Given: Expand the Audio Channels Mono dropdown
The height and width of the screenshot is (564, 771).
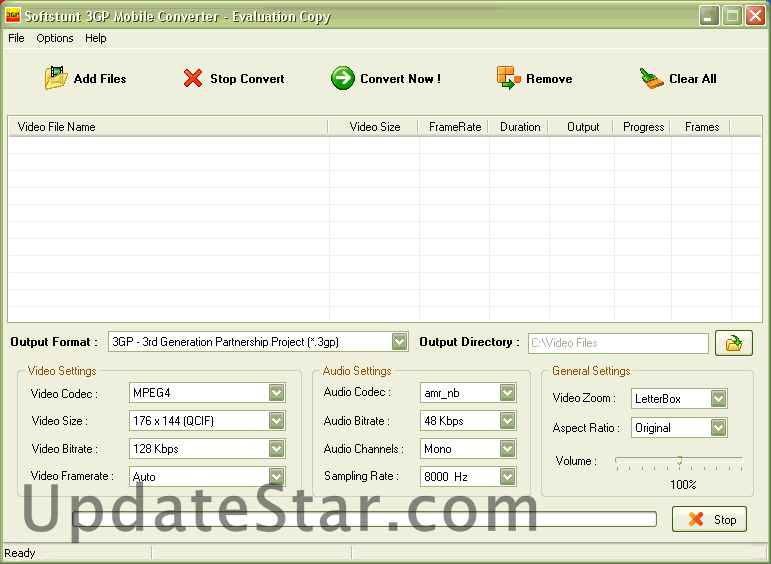Looking at the screenshot, I should click(x=507, y=448).
